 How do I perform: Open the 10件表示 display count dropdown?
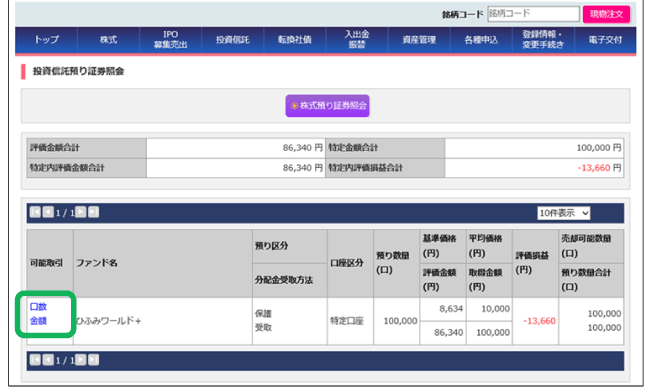[x=563, y=213]
